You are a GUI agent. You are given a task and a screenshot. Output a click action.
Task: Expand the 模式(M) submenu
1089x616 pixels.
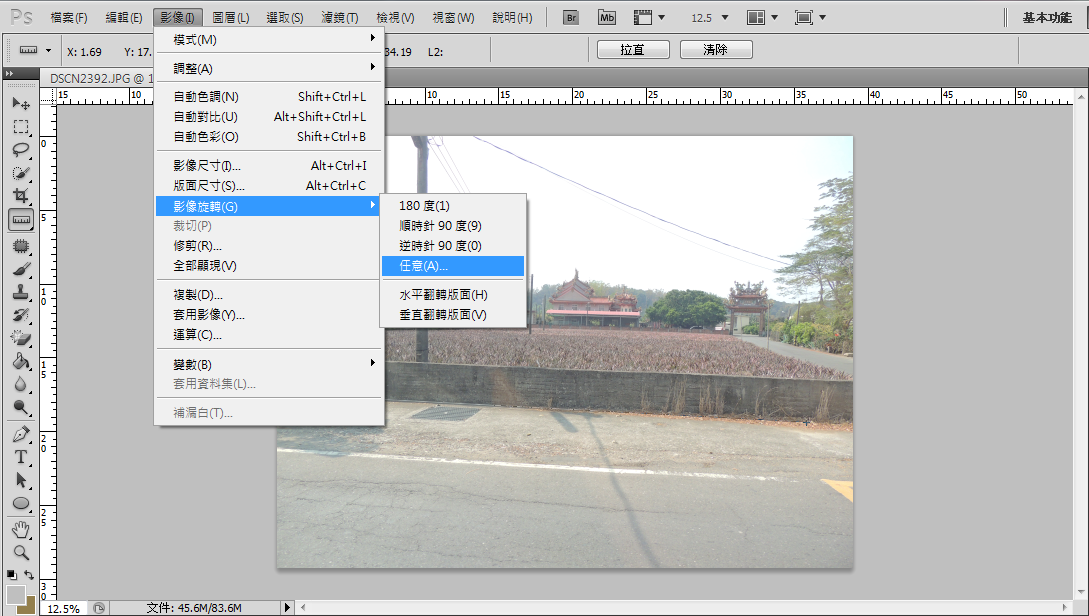click(x=269, y=40)
